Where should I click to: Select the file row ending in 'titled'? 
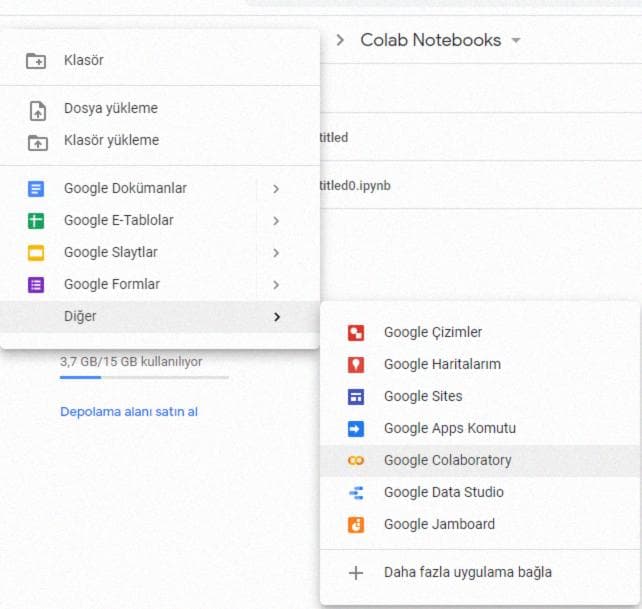click(481, 137)
